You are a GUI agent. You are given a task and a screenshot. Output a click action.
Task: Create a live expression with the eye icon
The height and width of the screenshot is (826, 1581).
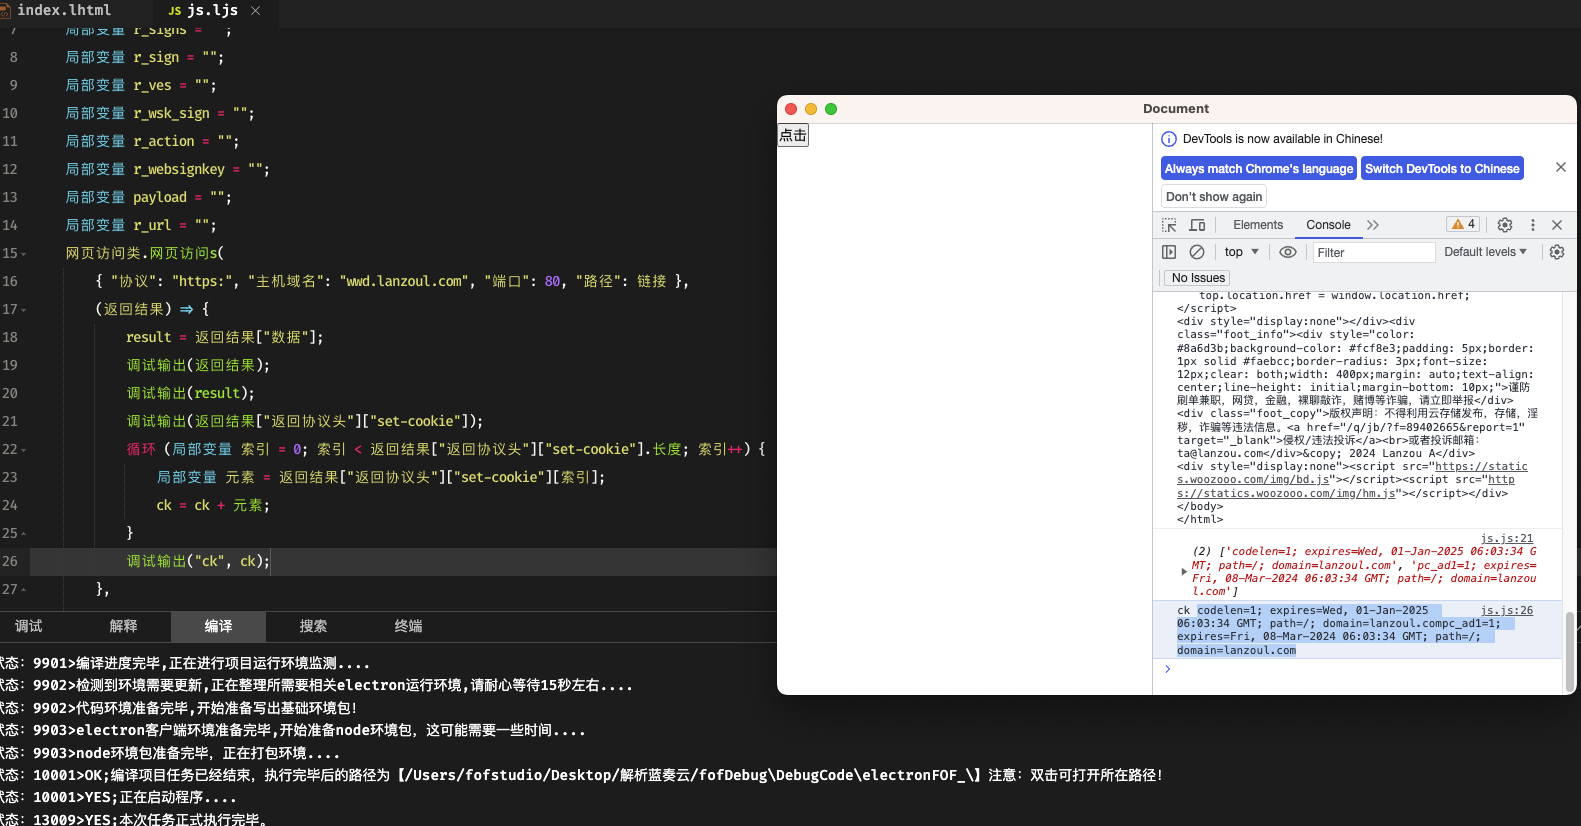[x=1288, y=252]
